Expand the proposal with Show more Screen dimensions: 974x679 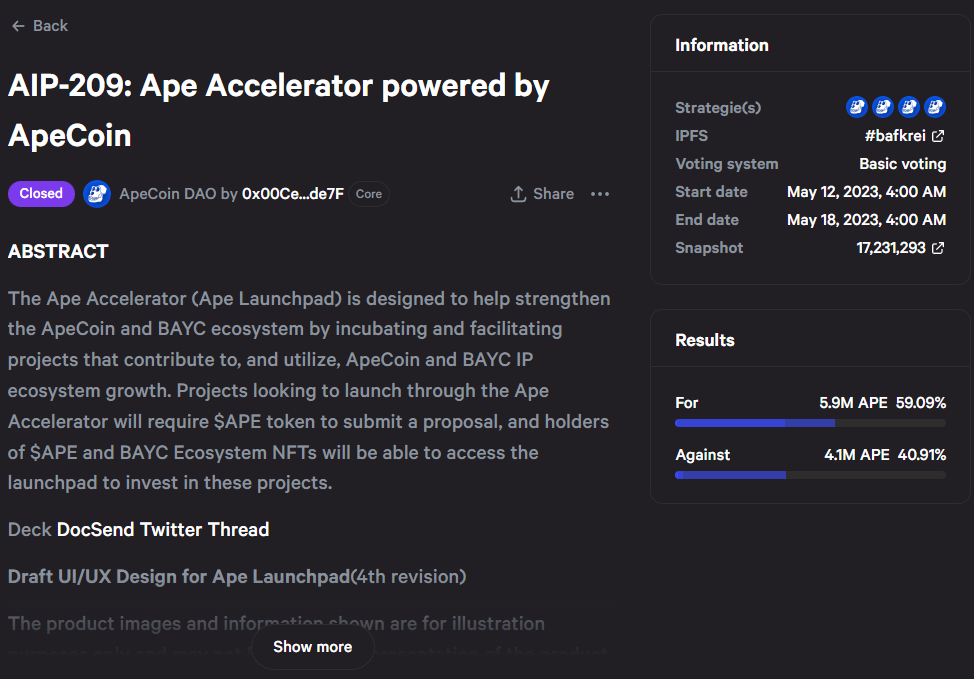(313, 647)
